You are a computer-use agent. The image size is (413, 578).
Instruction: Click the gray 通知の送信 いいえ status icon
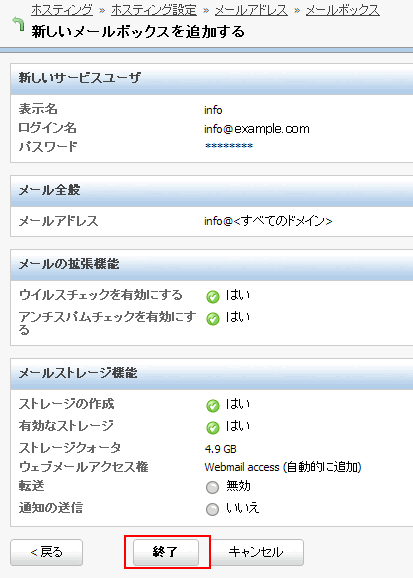[212, 509]
